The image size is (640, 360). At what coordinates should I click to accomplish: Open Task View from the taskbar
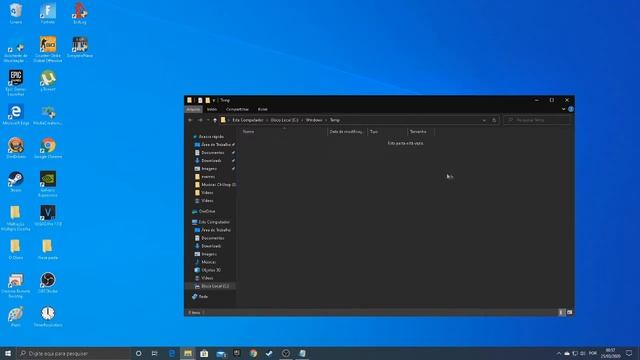(x=155, y=353)
